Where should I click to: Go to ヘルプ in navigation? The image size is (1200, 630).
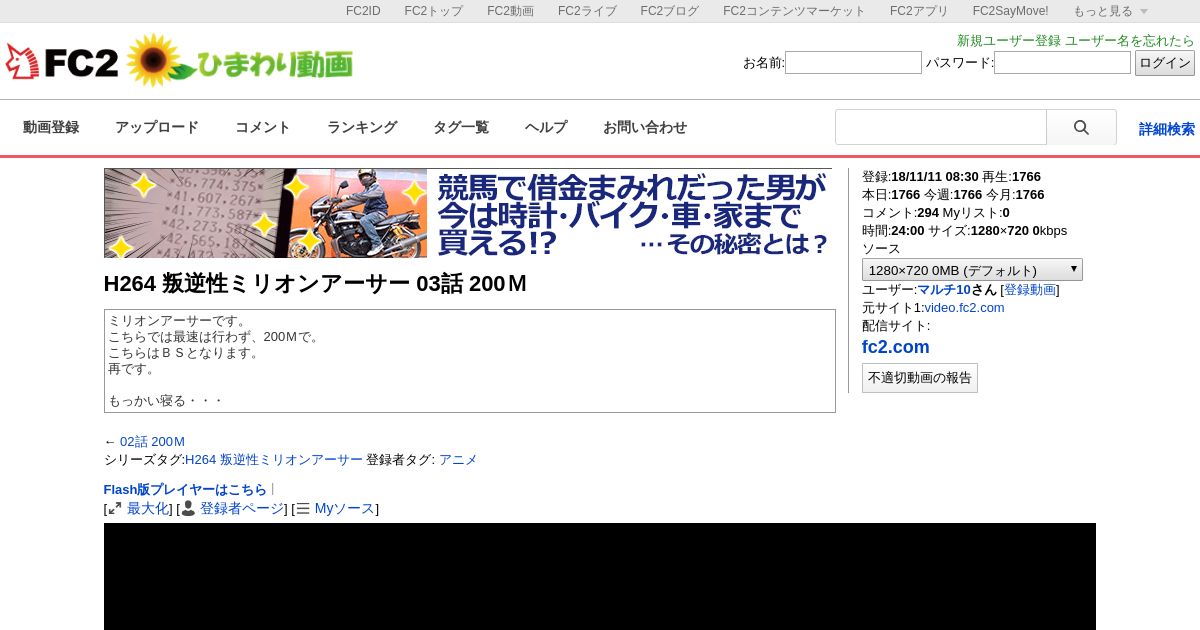click(x=546, y=128)
